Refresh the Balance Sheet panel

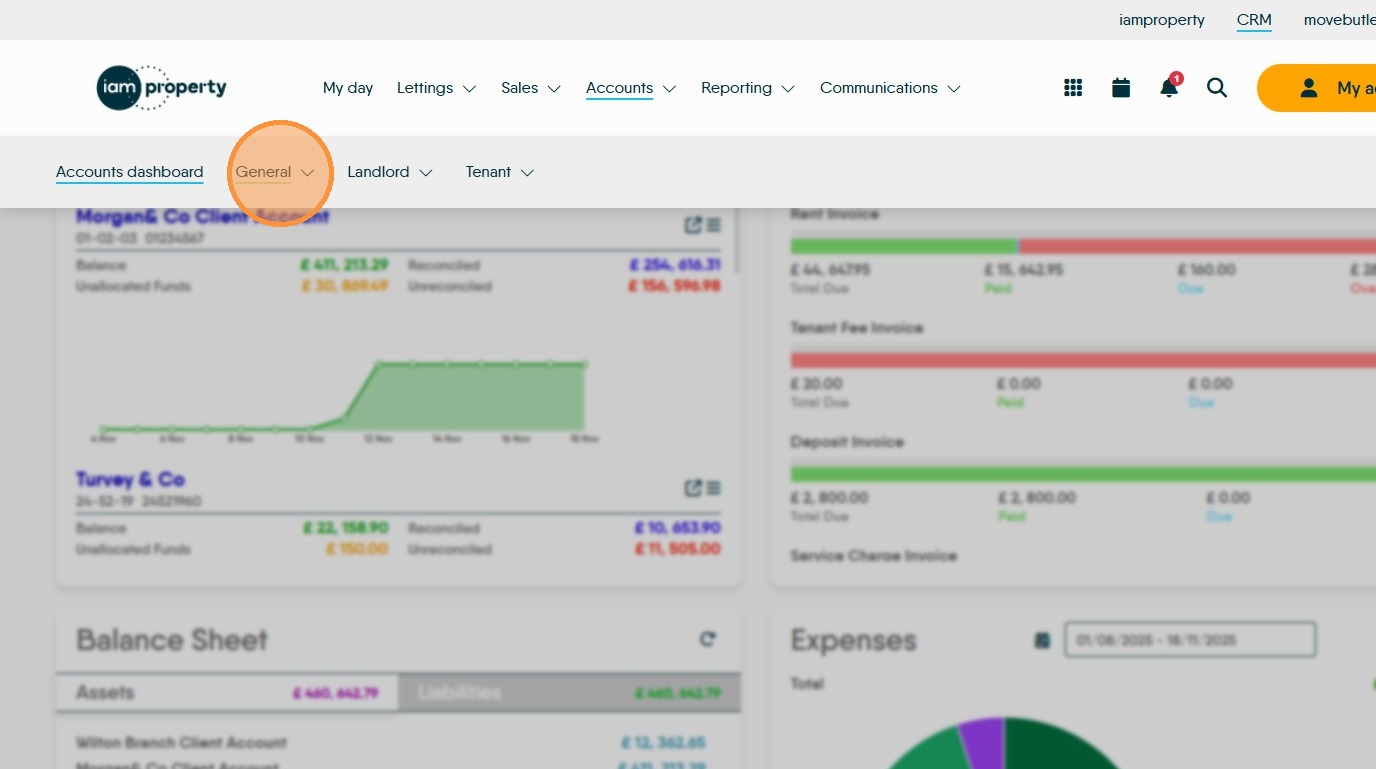(x=708, y=638)
